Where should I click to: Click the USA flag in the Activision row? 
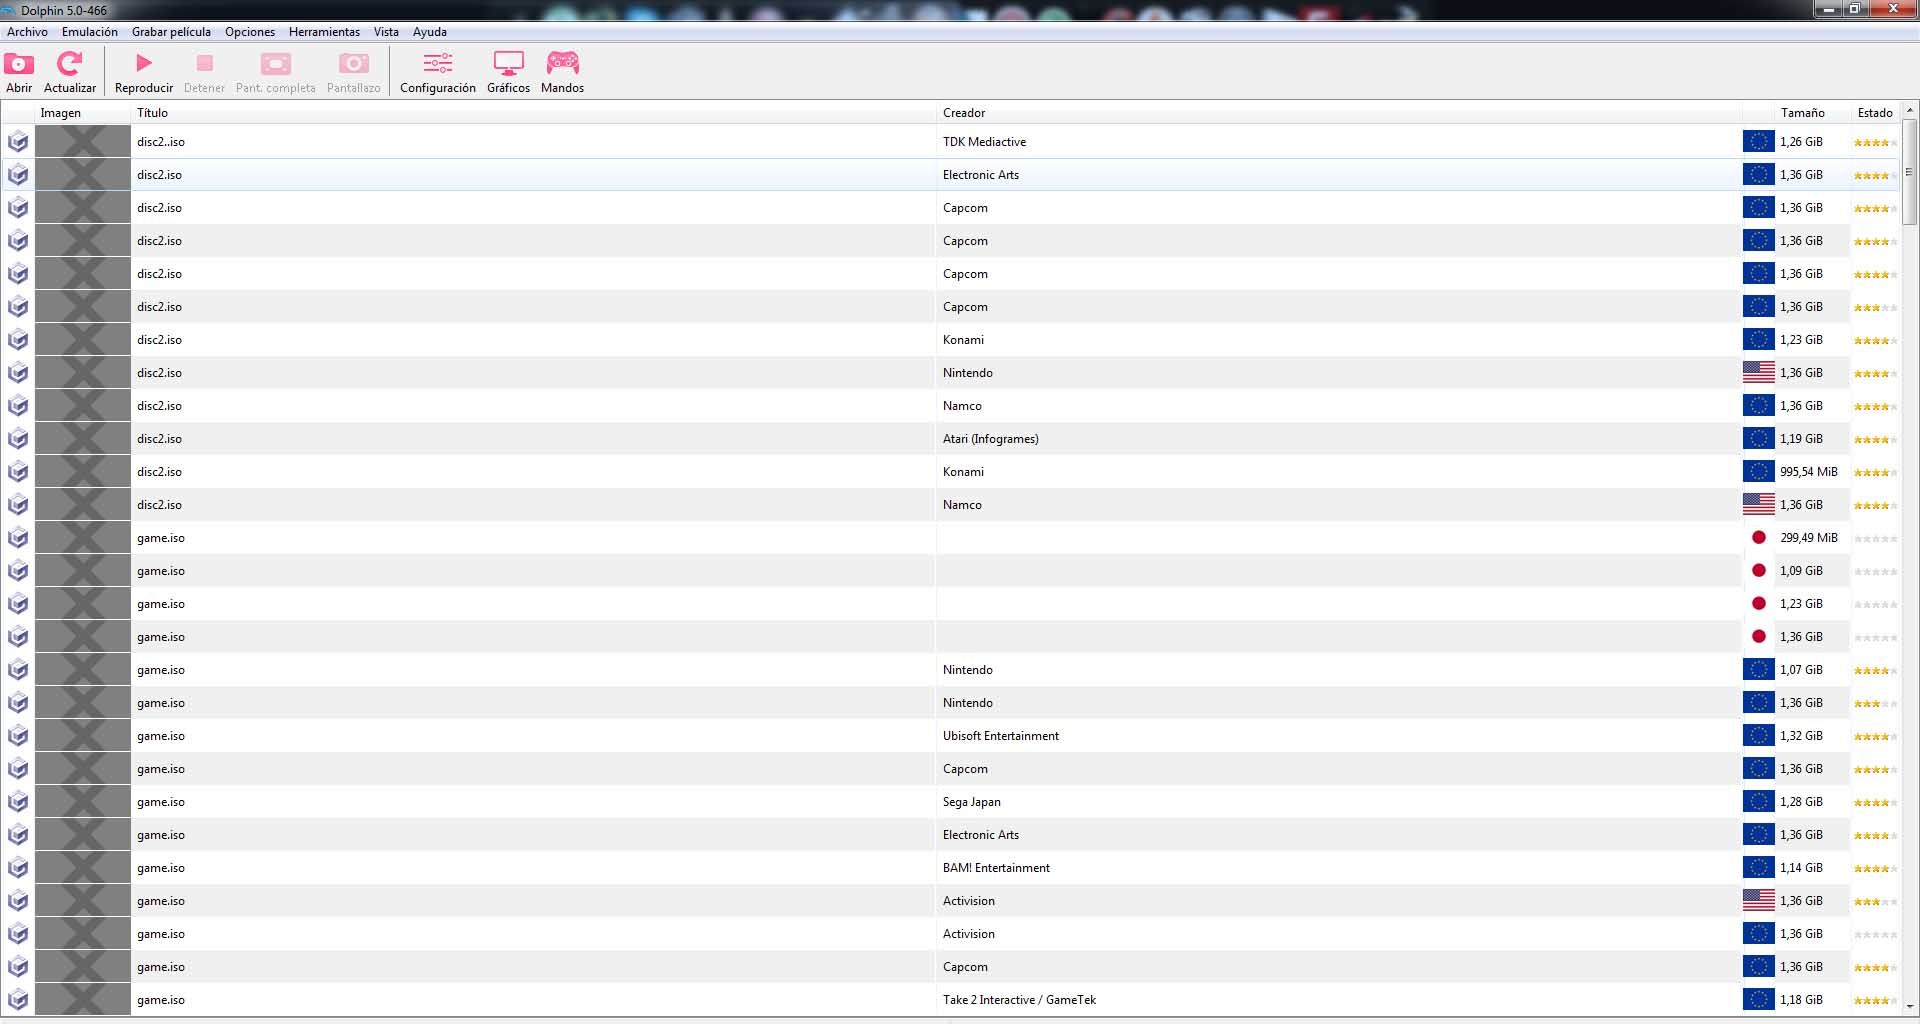[1759, 901]
